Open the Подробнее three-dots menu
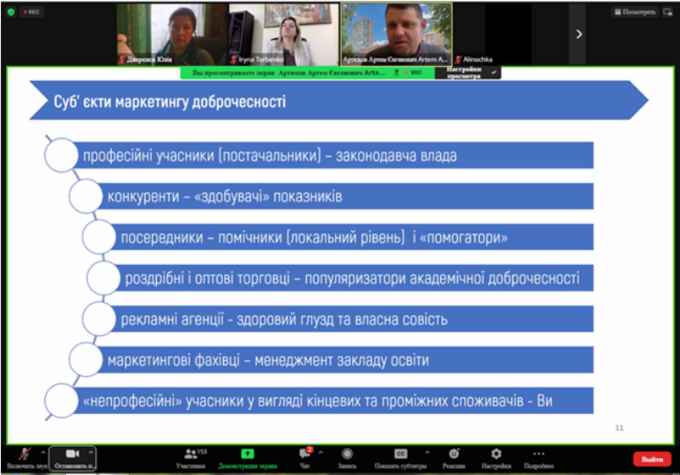 [539, 454]
